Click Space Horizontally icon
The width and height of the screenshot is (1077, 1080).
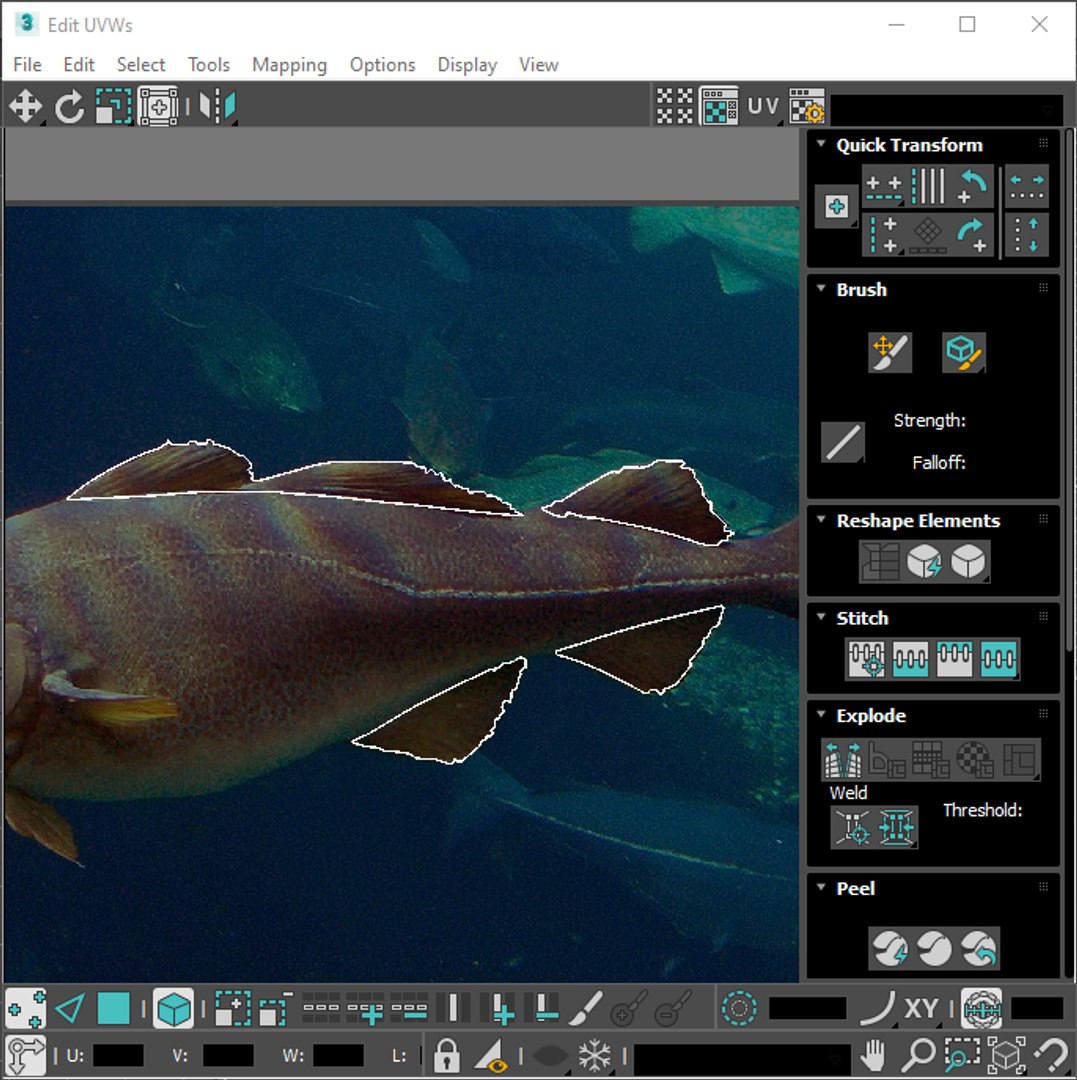pos(1027,187)
